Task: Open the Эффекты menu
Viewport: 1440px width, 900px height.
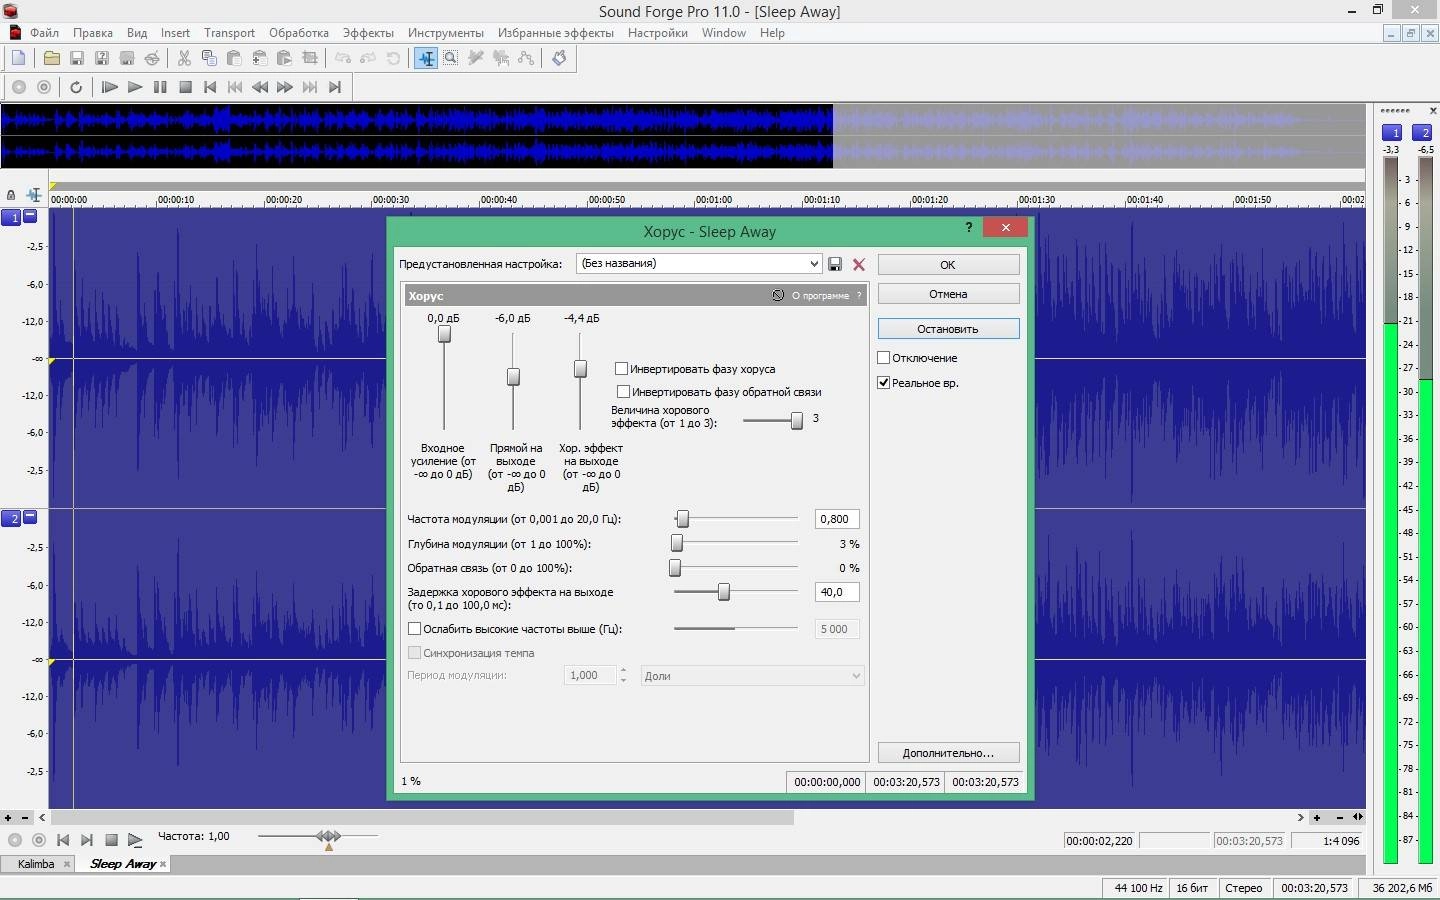Action: pyautogui.click(x=368, y=32)
